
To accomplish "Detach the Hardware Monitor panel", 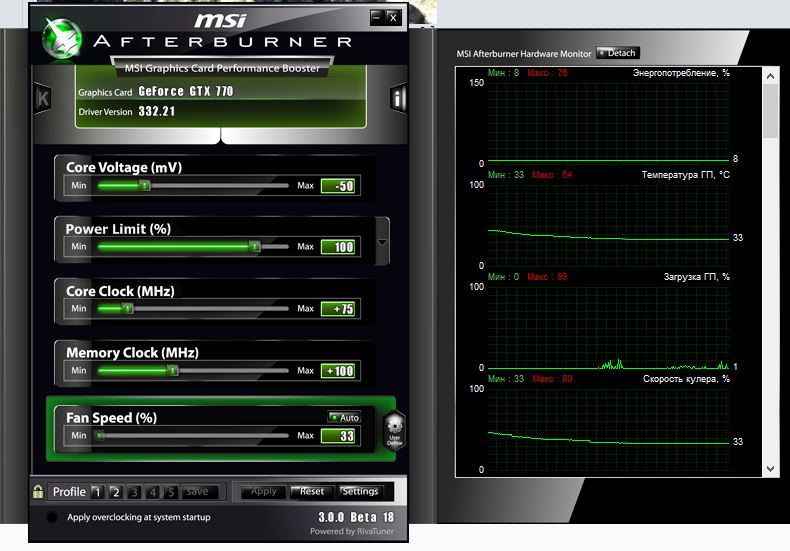I will click(x=618, y=53).
